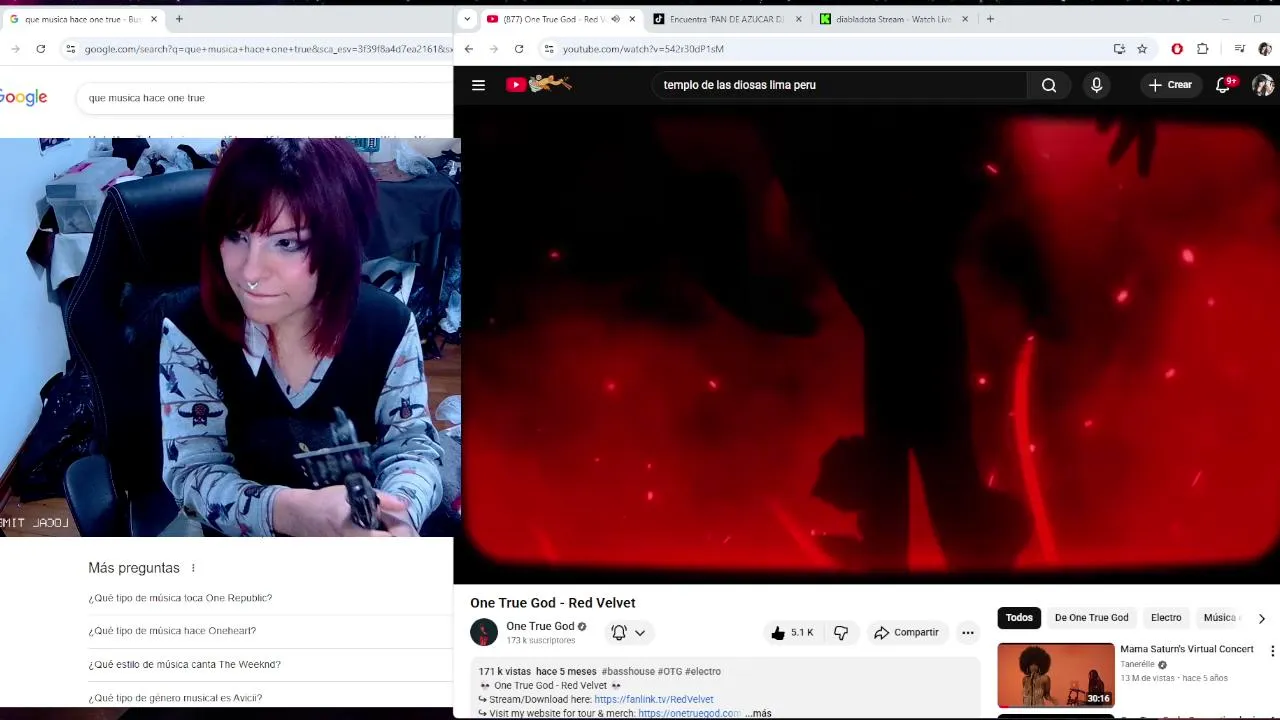The width and height of the screenshot is (1280, 720).
Task: Go forward in the Google window
Action: (x=15, y=48)
